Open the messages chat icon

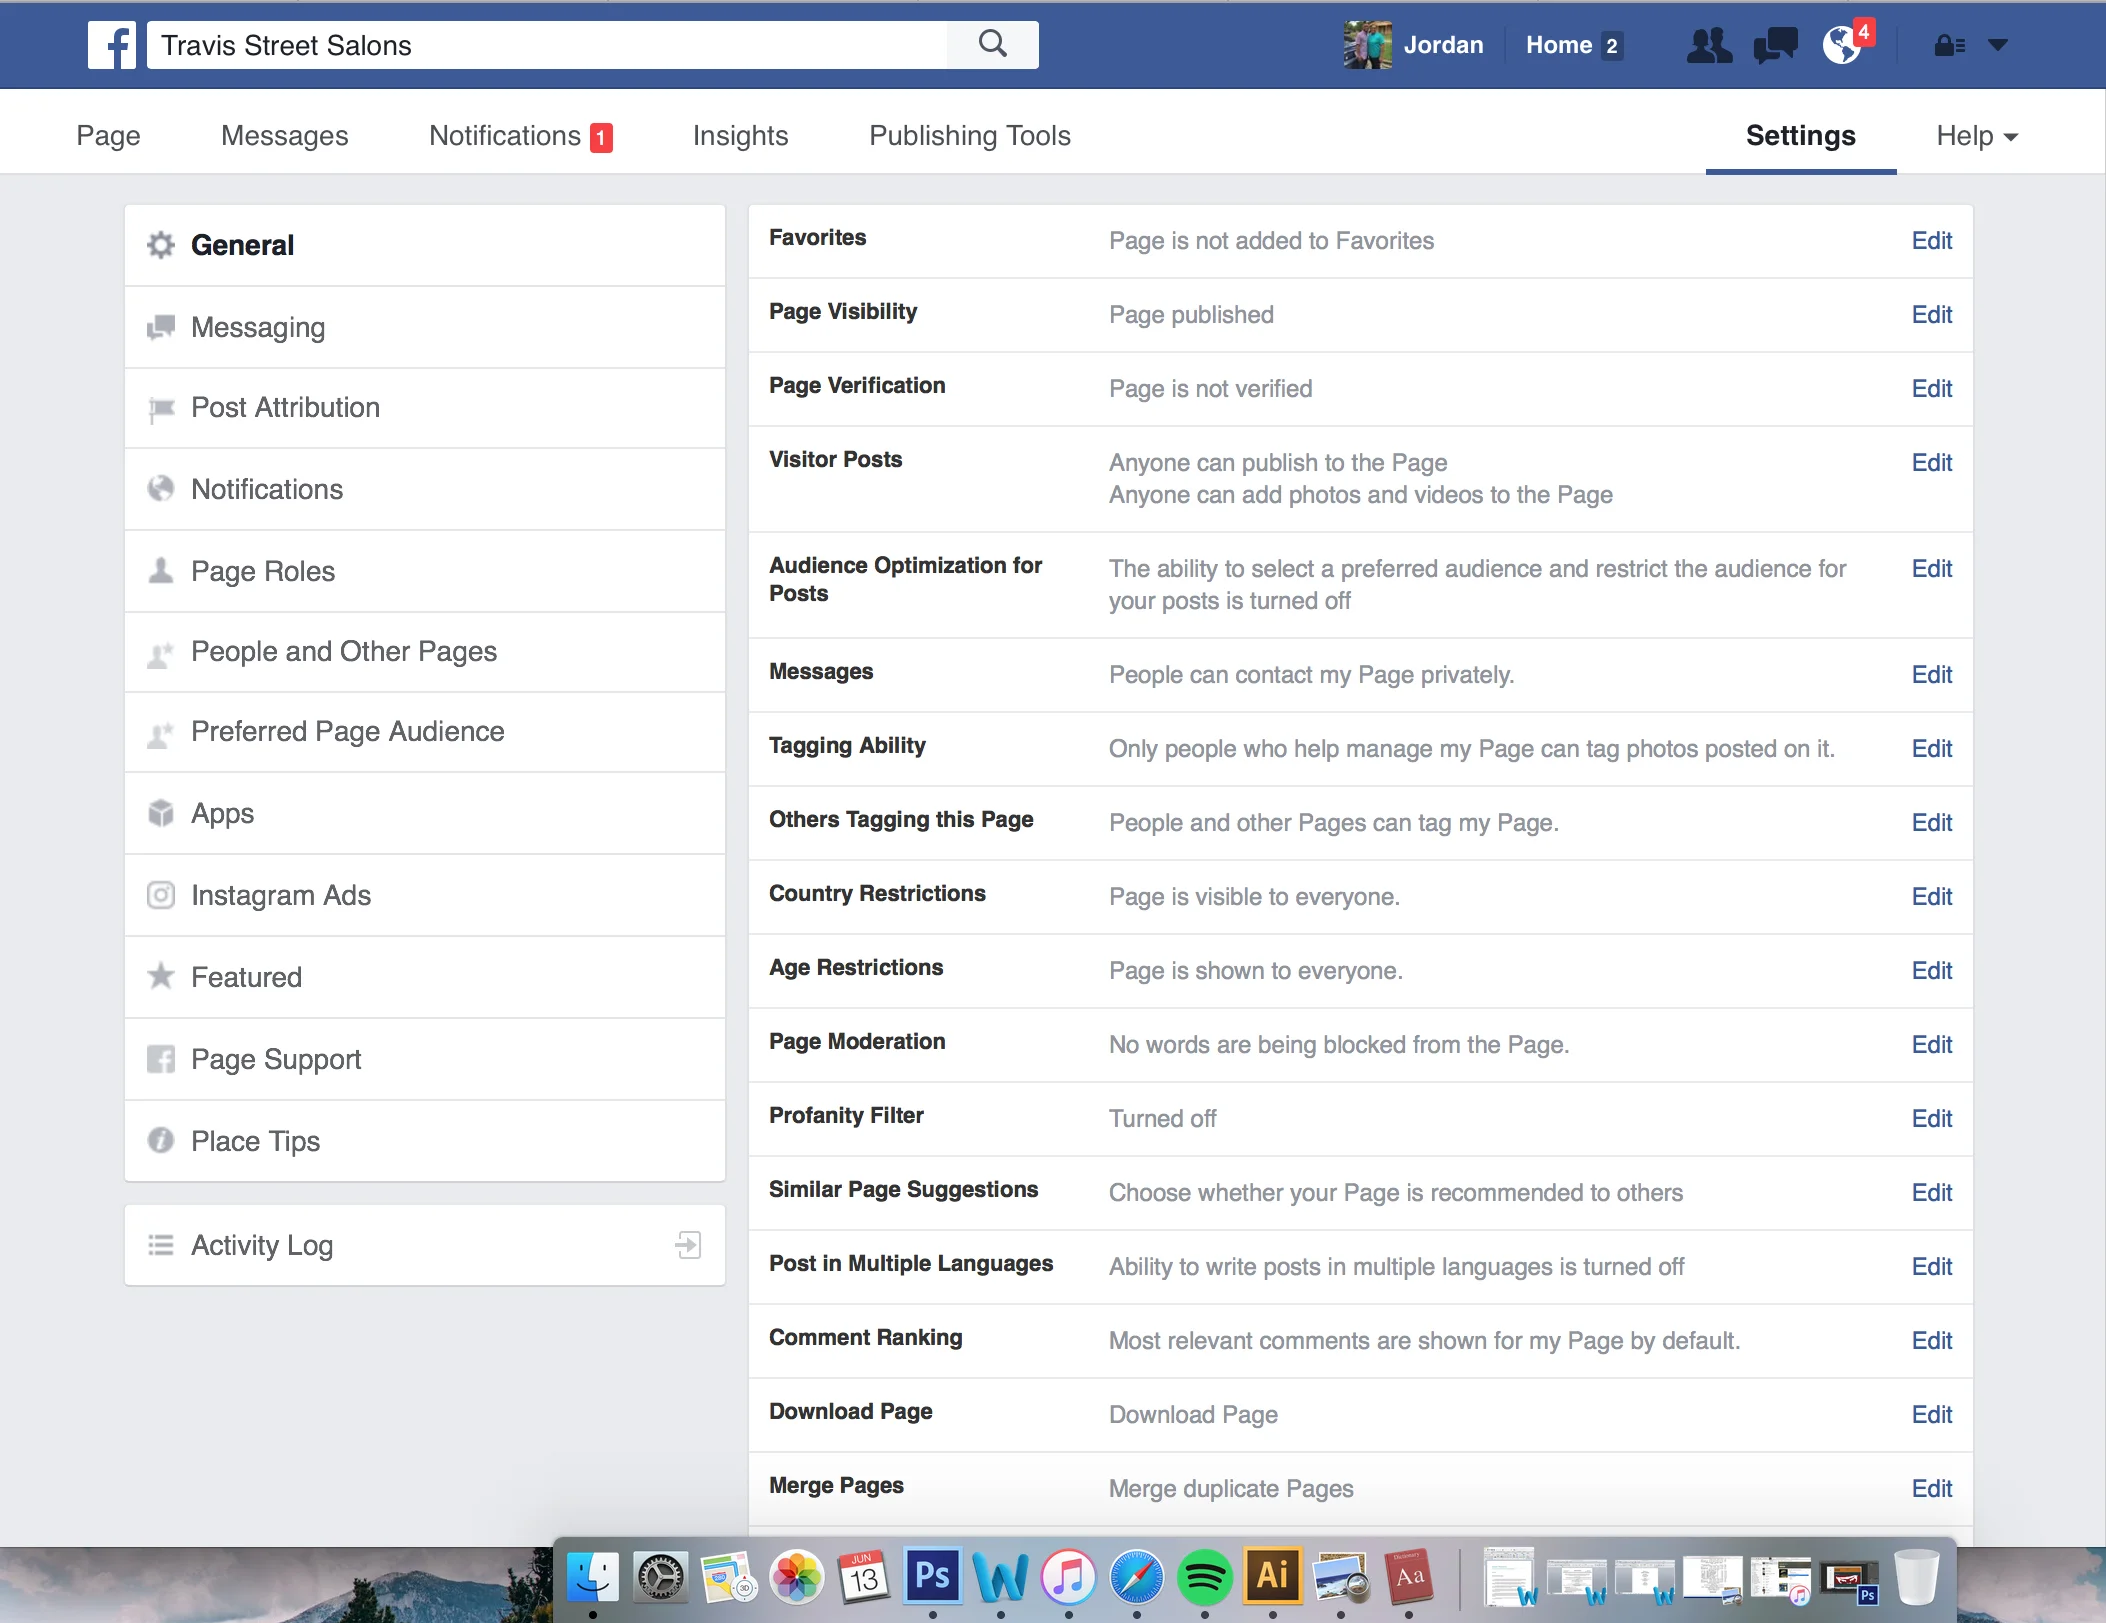[x=1774, y=46]
